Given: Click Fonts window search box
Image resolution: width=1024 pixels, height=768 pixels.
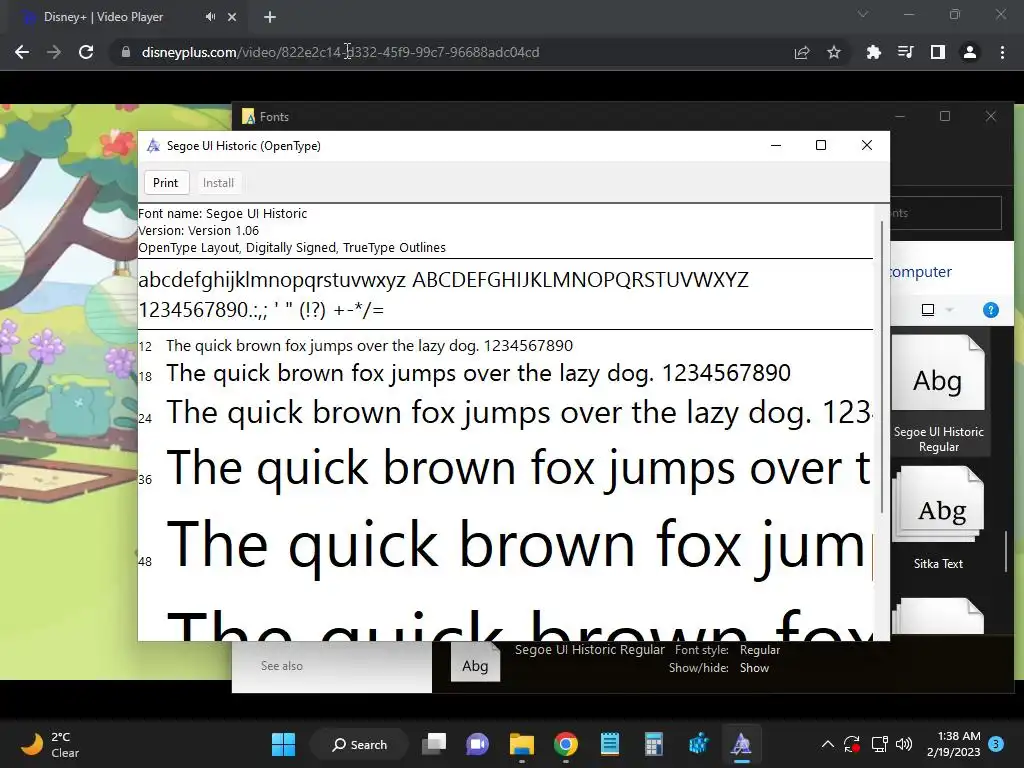Looking at the screenshot, I should click(x=946, y=213).
